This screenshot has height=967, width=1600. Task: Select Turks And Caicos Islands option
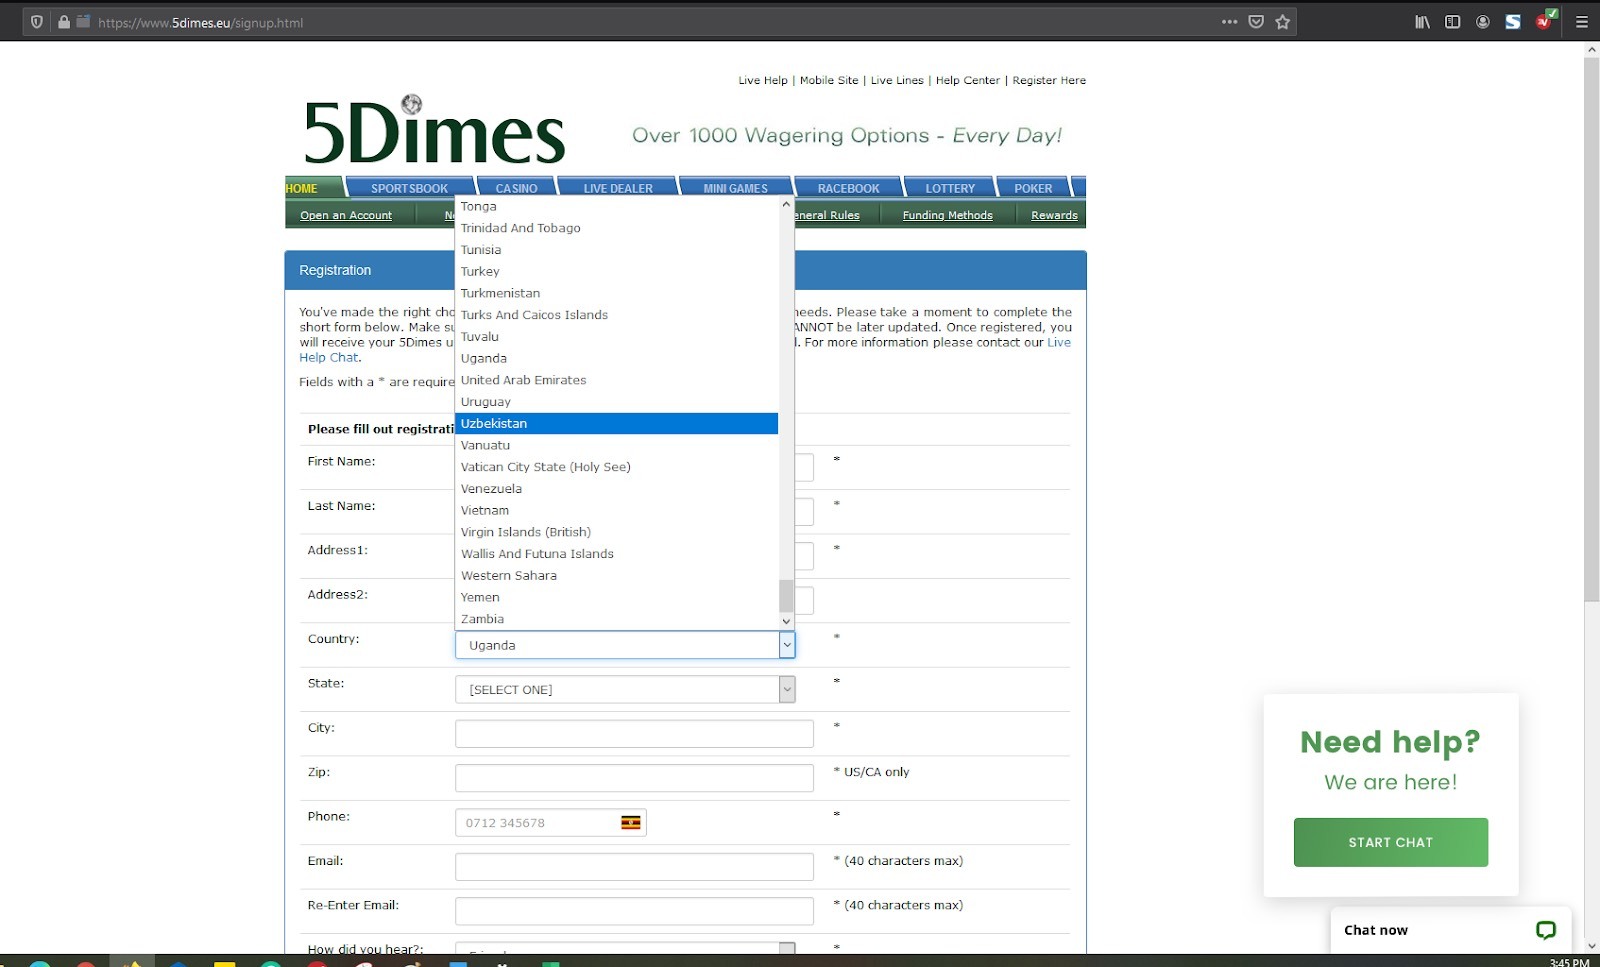(x=616, y=315)
